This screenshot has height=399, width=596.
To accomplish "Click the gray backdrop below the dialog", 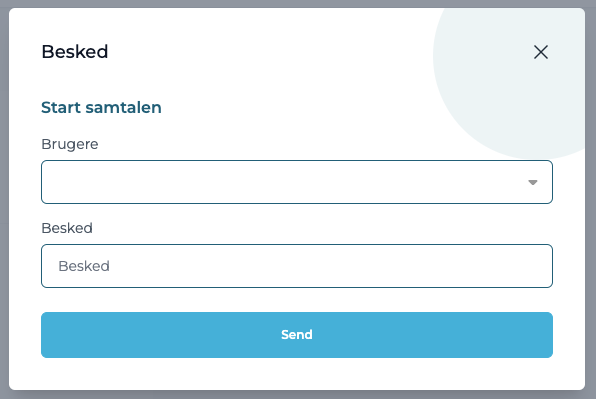I will (298, 395).
